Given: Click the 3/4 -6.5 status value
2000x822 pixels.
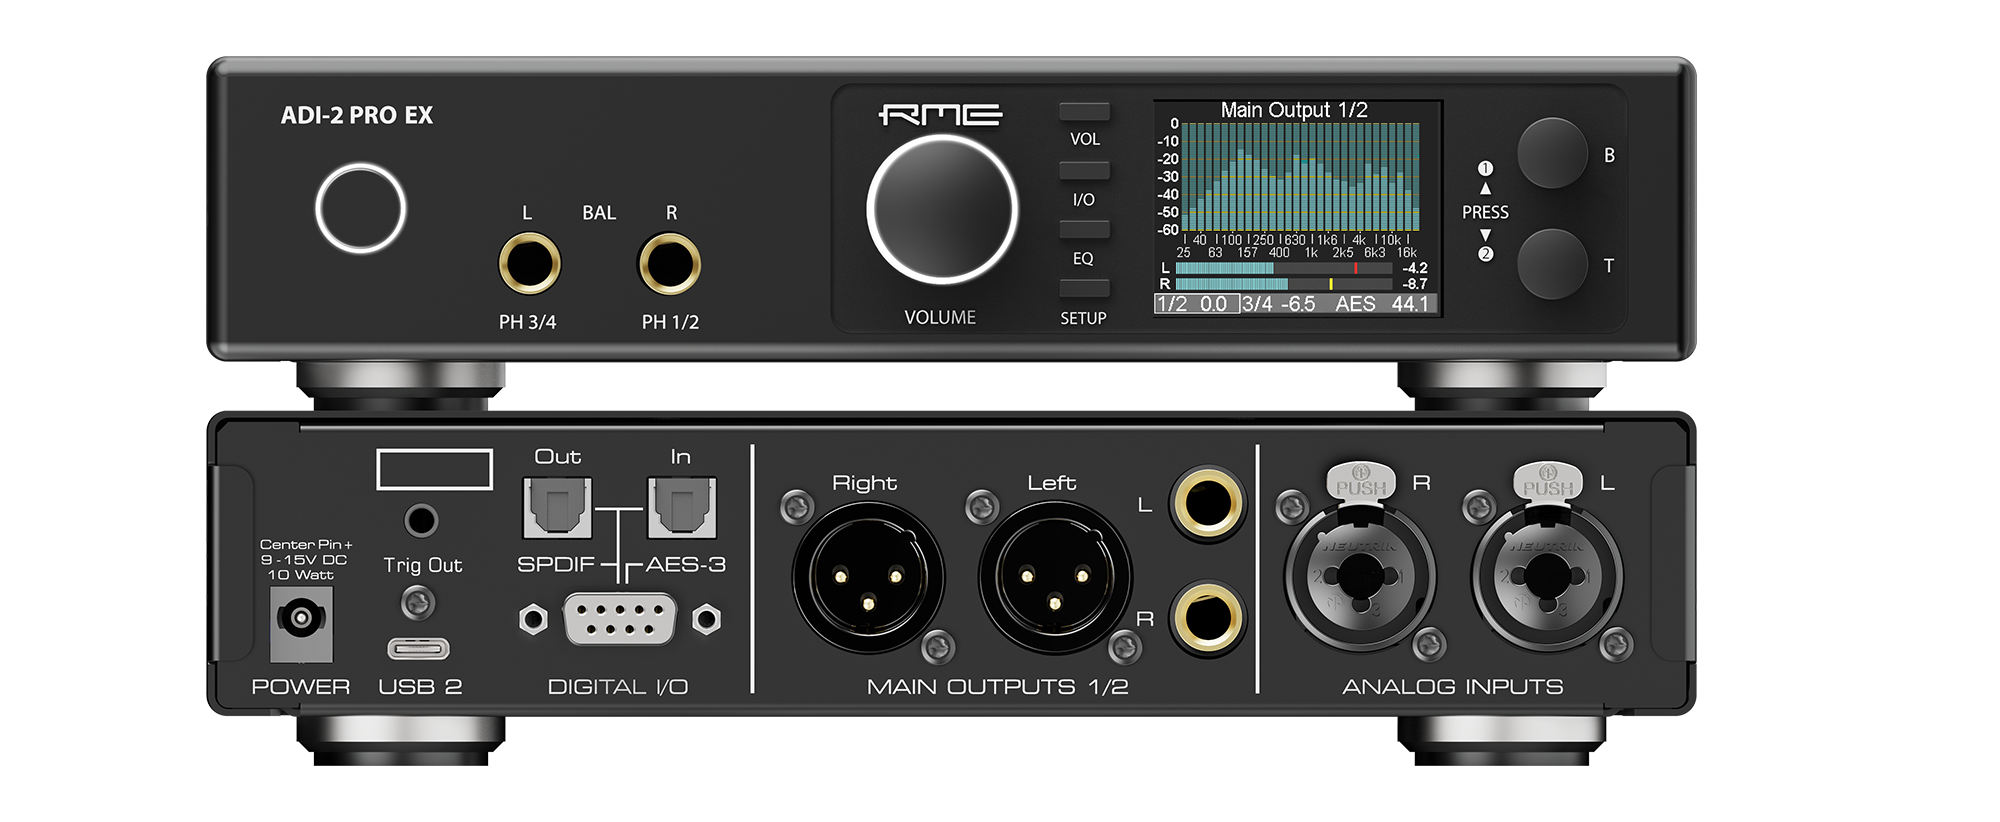Looking at the screenshot, I should coord(1279,304).
